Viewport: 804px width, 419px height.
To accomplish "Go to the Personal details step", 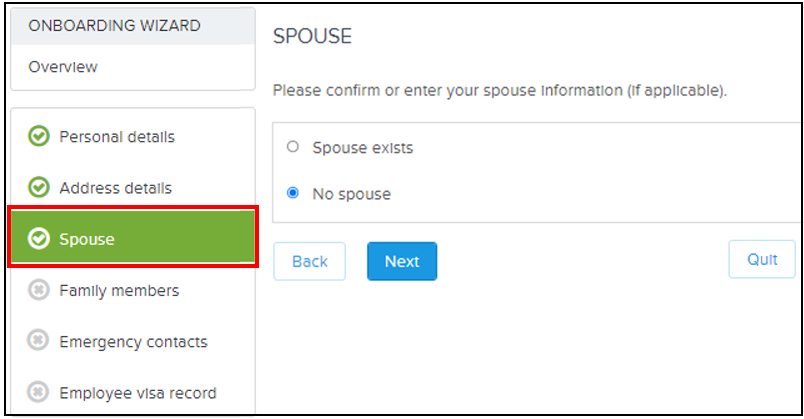I will click(117, 137).
